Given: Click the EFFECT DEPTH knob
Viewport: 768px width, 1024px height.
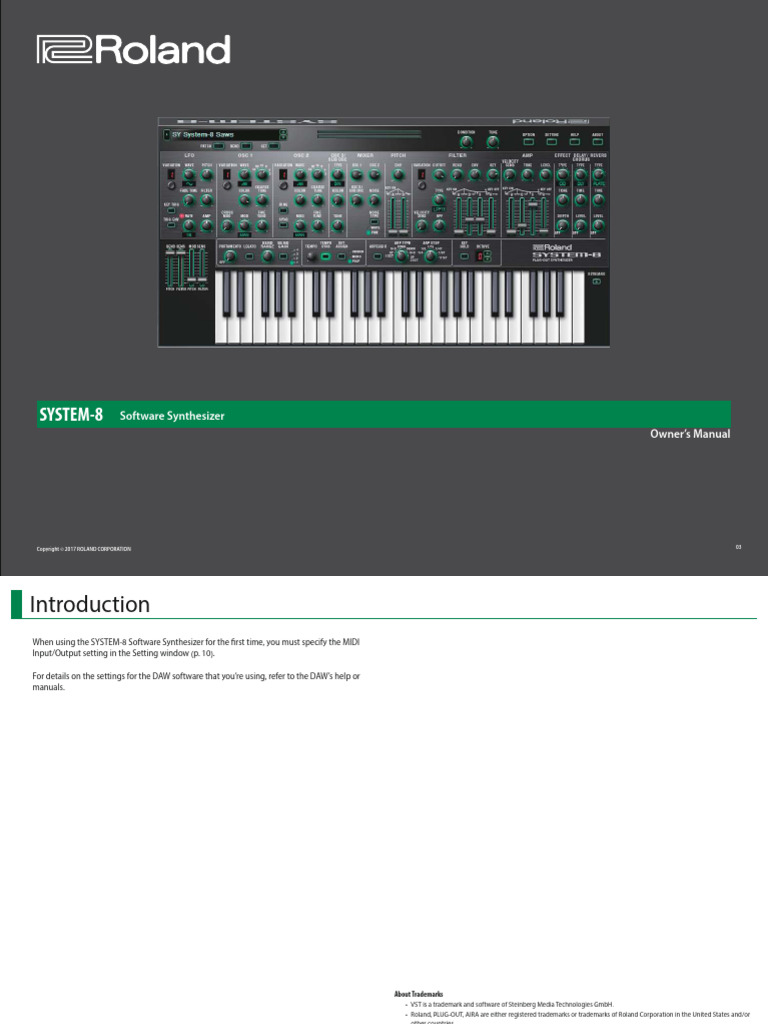Looking at the screenshot, I should coord(562,225).
